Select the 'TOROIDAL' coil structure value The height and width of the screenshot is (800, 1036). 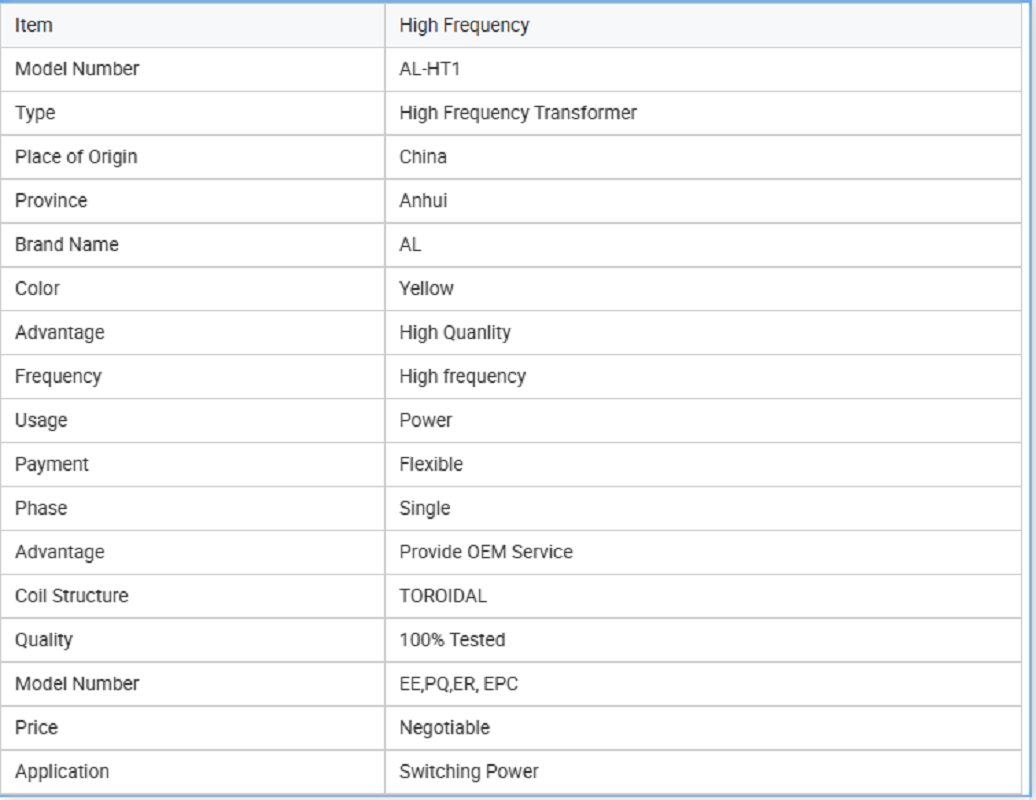(443, 596)
